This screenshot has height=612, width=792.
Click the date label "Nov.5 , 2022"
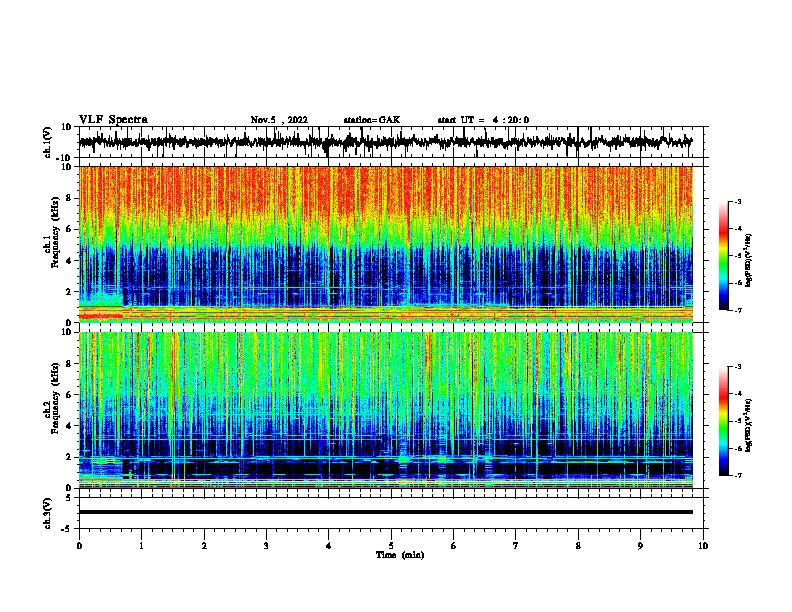pos(279,120)
